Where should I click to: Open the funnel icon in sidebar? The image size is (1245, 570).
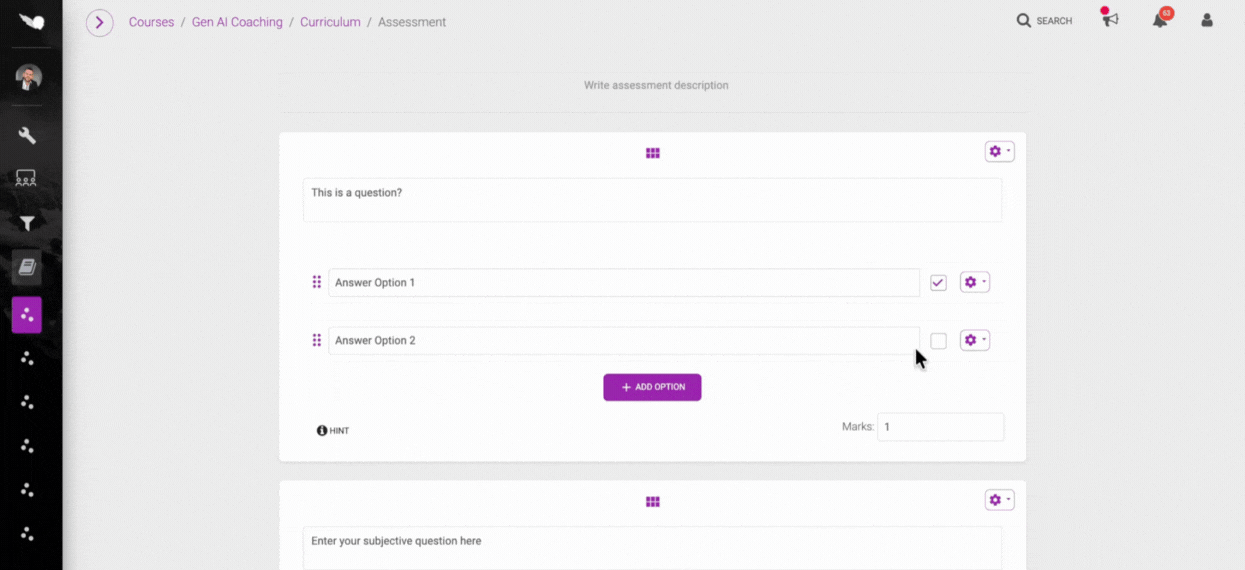(x=27, y=224)
